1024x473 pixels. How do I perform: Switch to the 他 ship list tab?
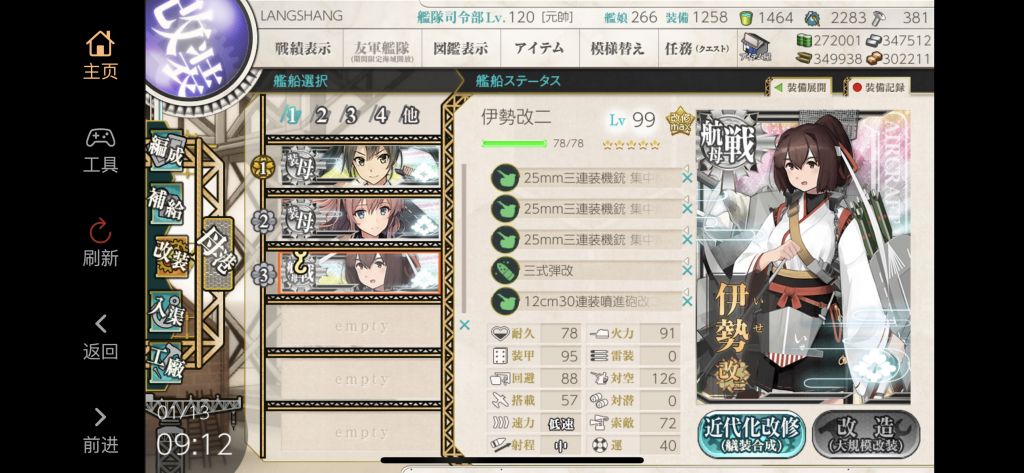[x=409, y=116]
